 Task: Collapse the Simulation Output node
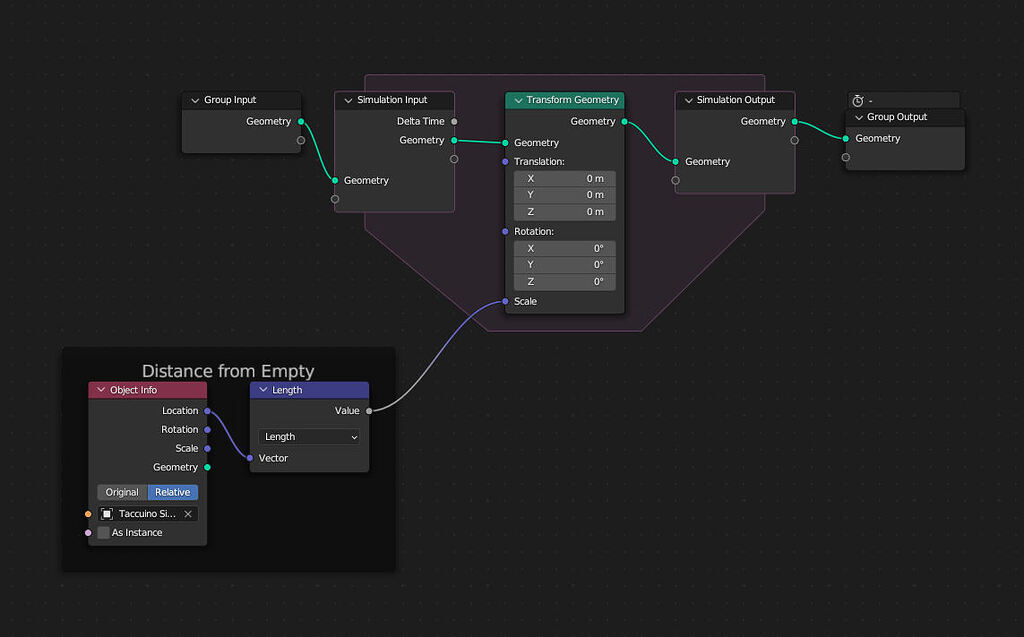click(688, 101)
